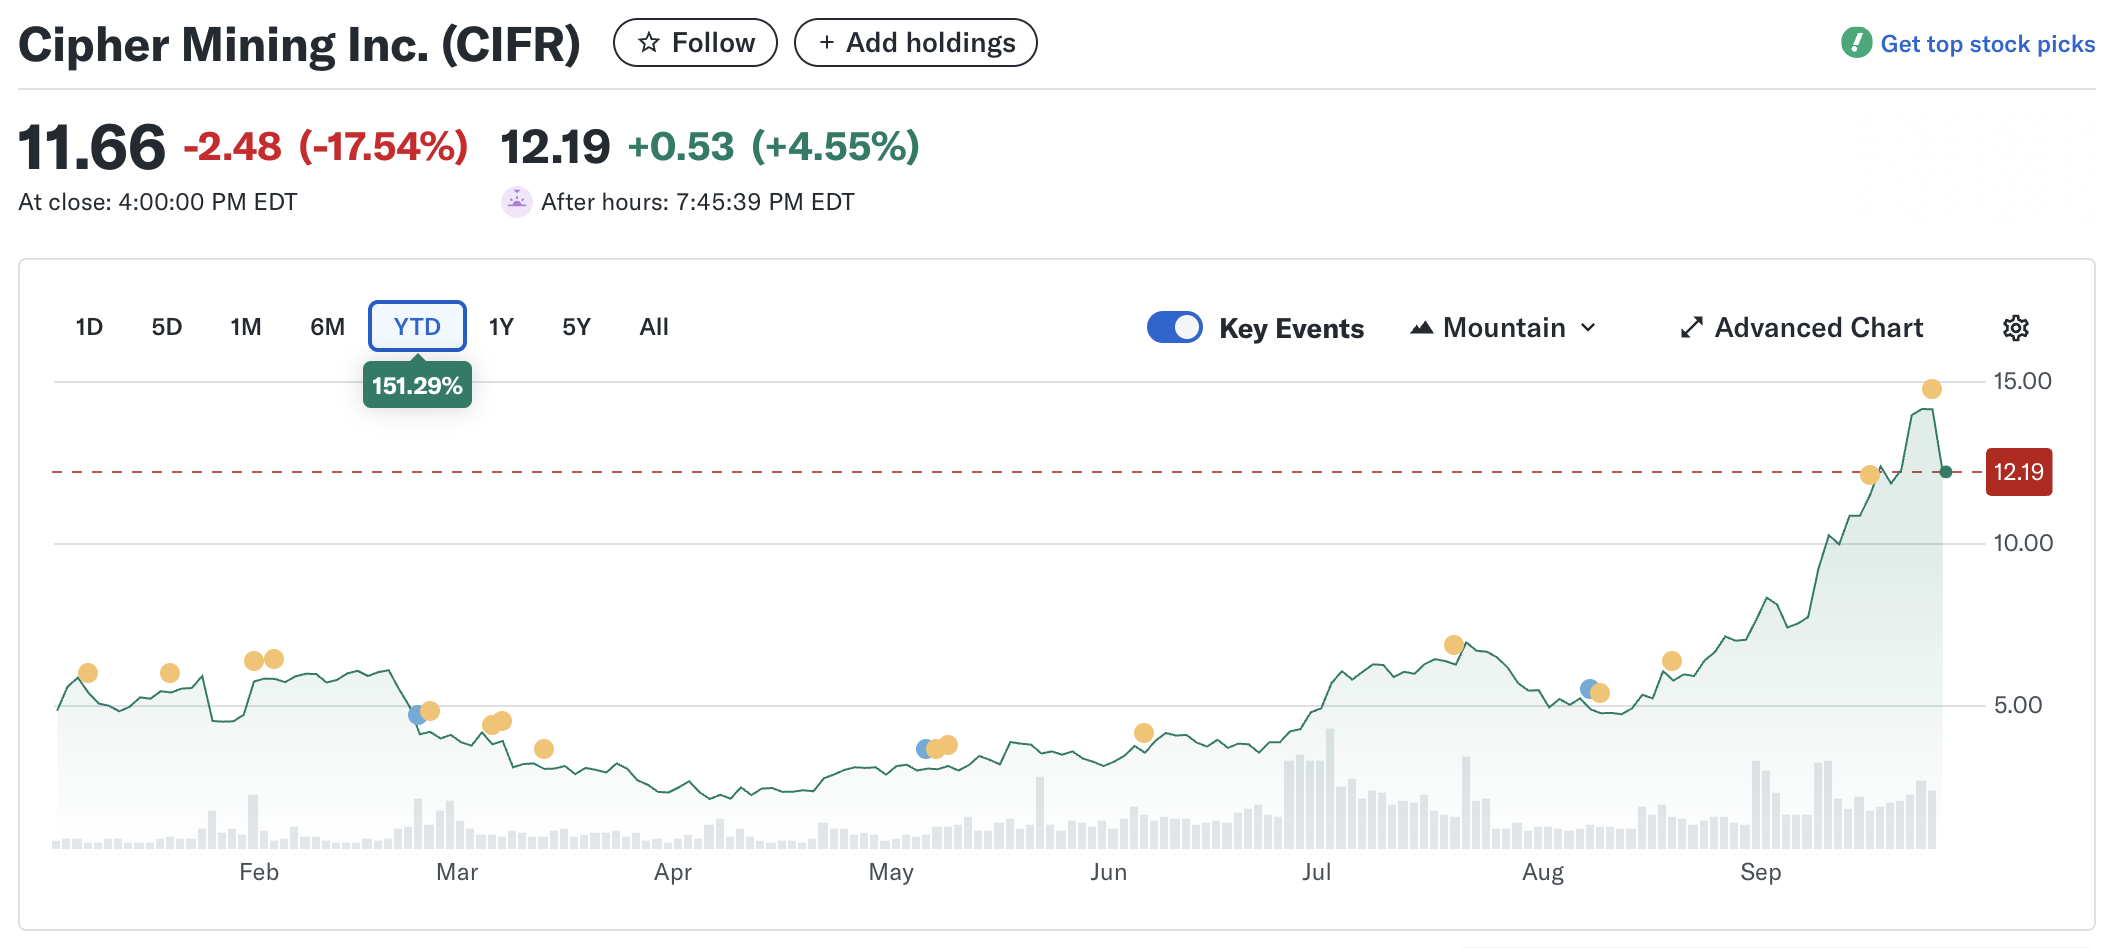Screen dimensions: 2118x948
Task: Click the red 12.19 price label
Action: [2018, 472]
